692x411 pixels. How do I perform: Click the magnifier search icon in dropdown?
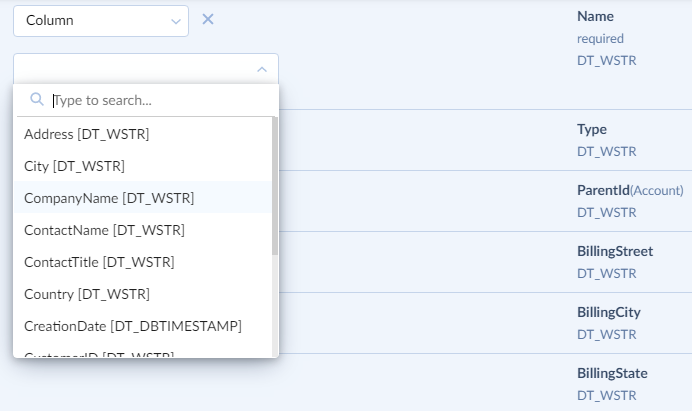click(37, 100)
